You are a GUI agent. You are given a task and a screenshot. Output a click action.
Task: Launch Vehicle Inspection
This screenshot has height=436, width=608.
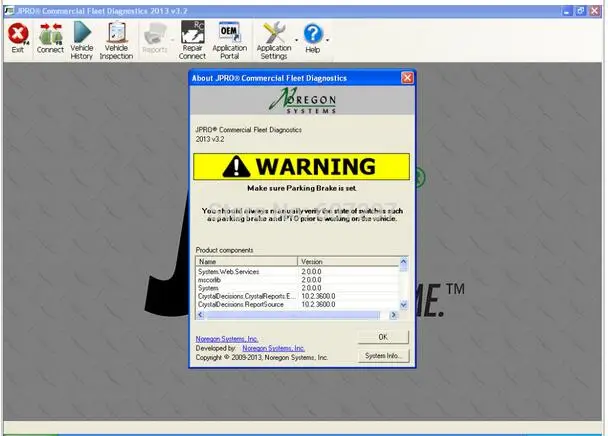pyautogui.click(x=116, y=40)
